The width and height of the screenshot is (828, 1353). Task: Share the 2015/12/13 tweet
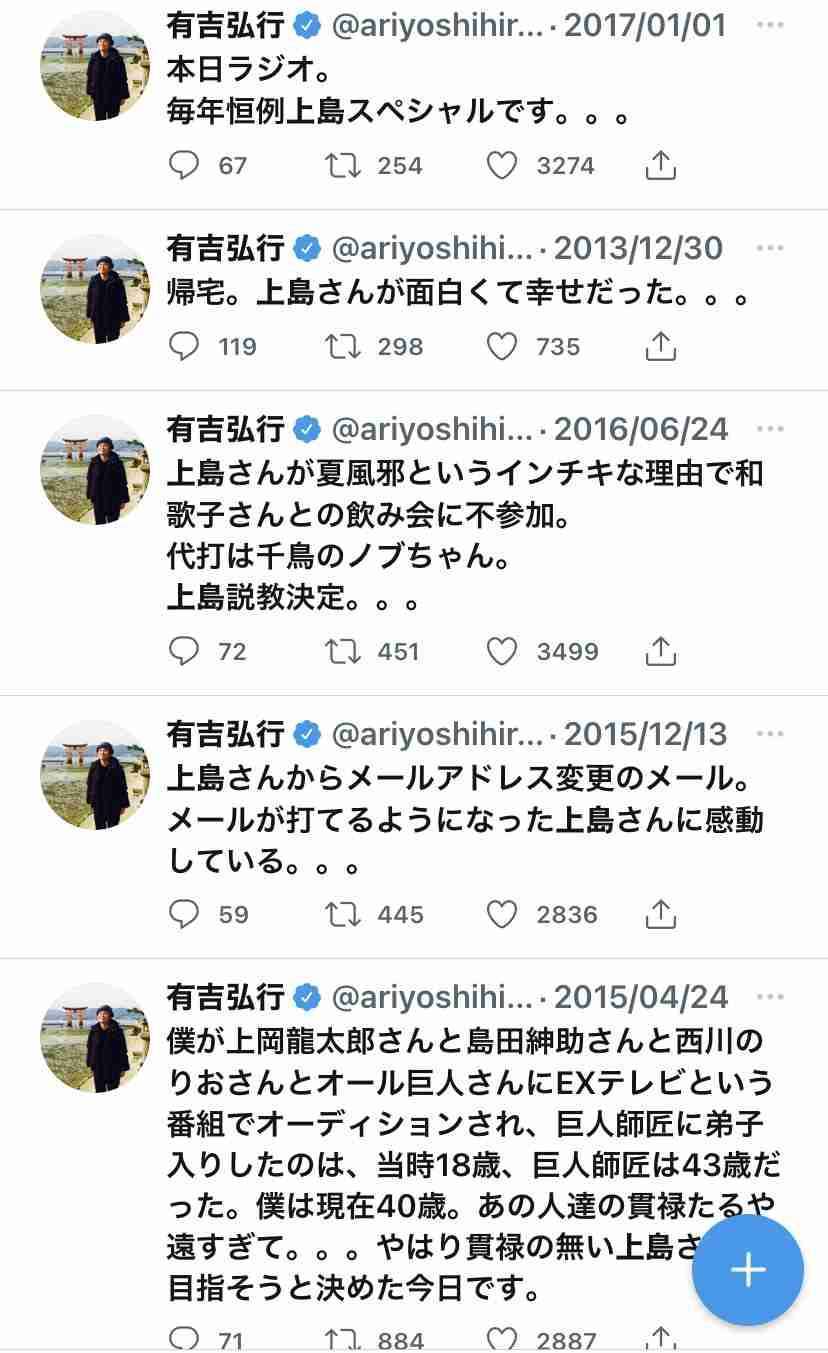[660, 914]
